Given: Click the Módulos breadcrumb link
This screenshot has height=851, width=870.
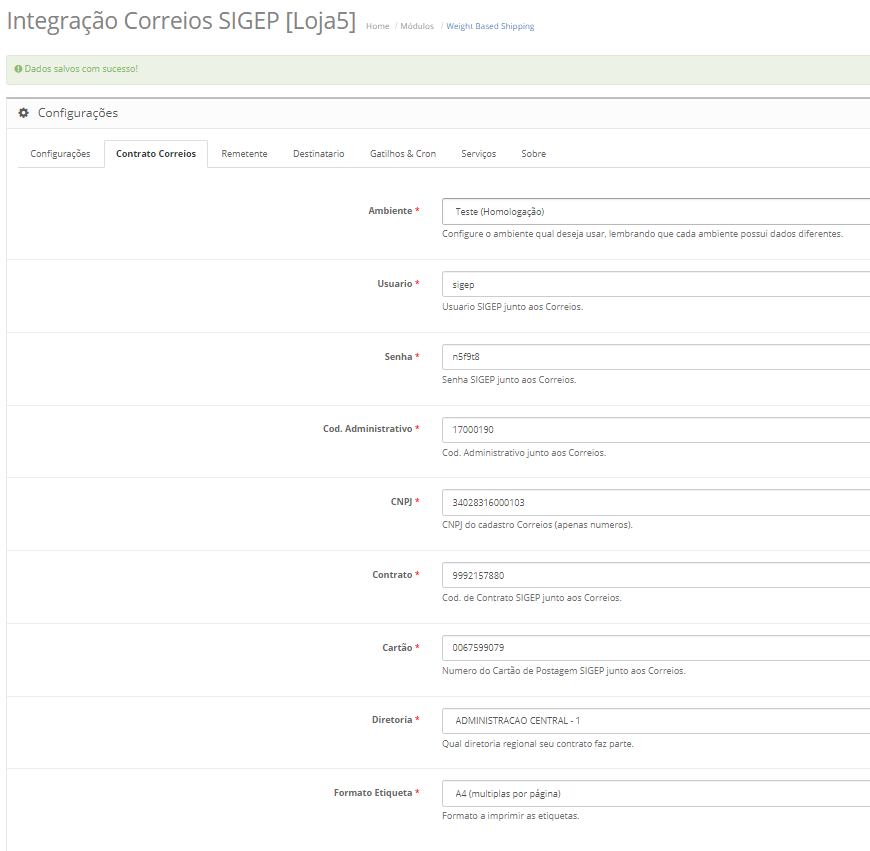Looking at the screenshot, I should pyautogui.click(x=417, y=26).
